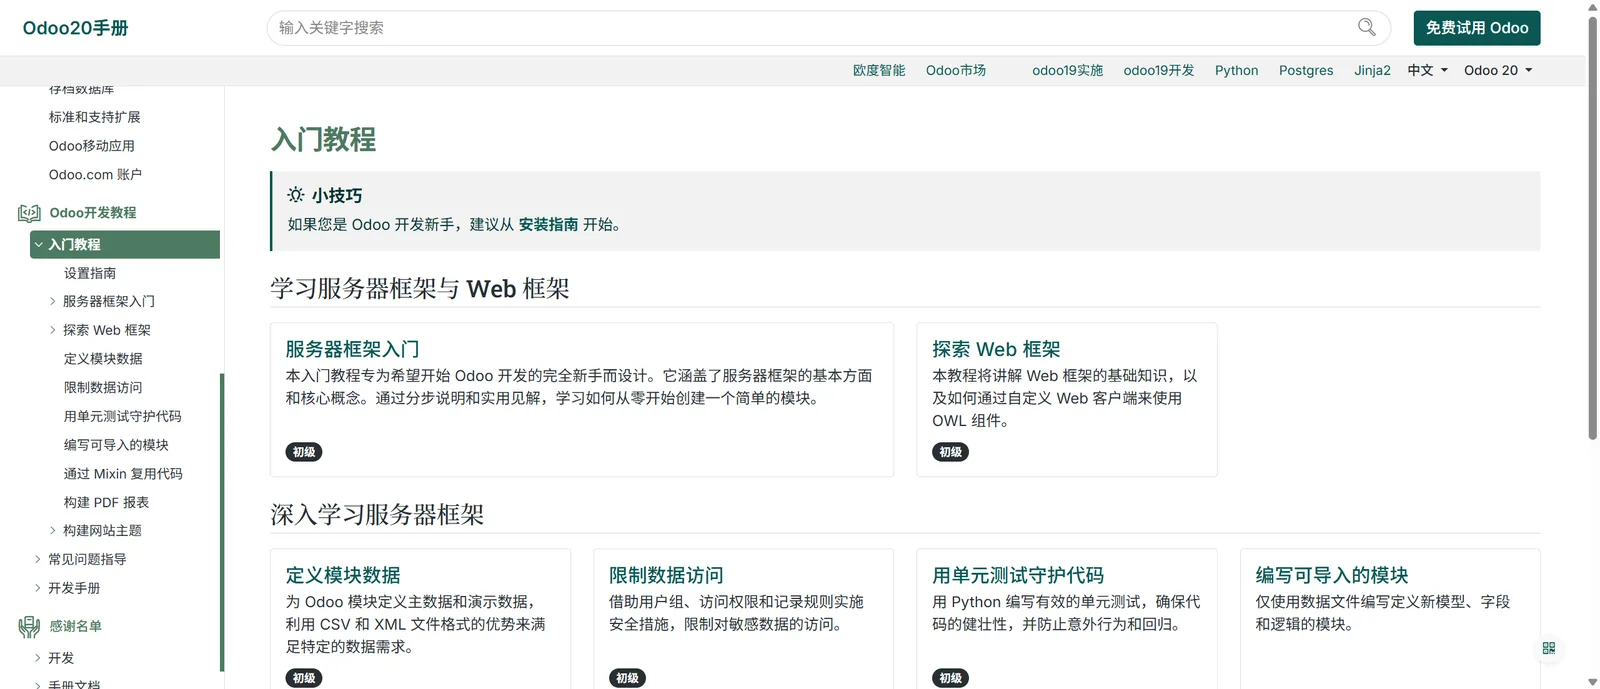
Task: Open the Odoo开发教程 book icon
Action: coord(29,213)
